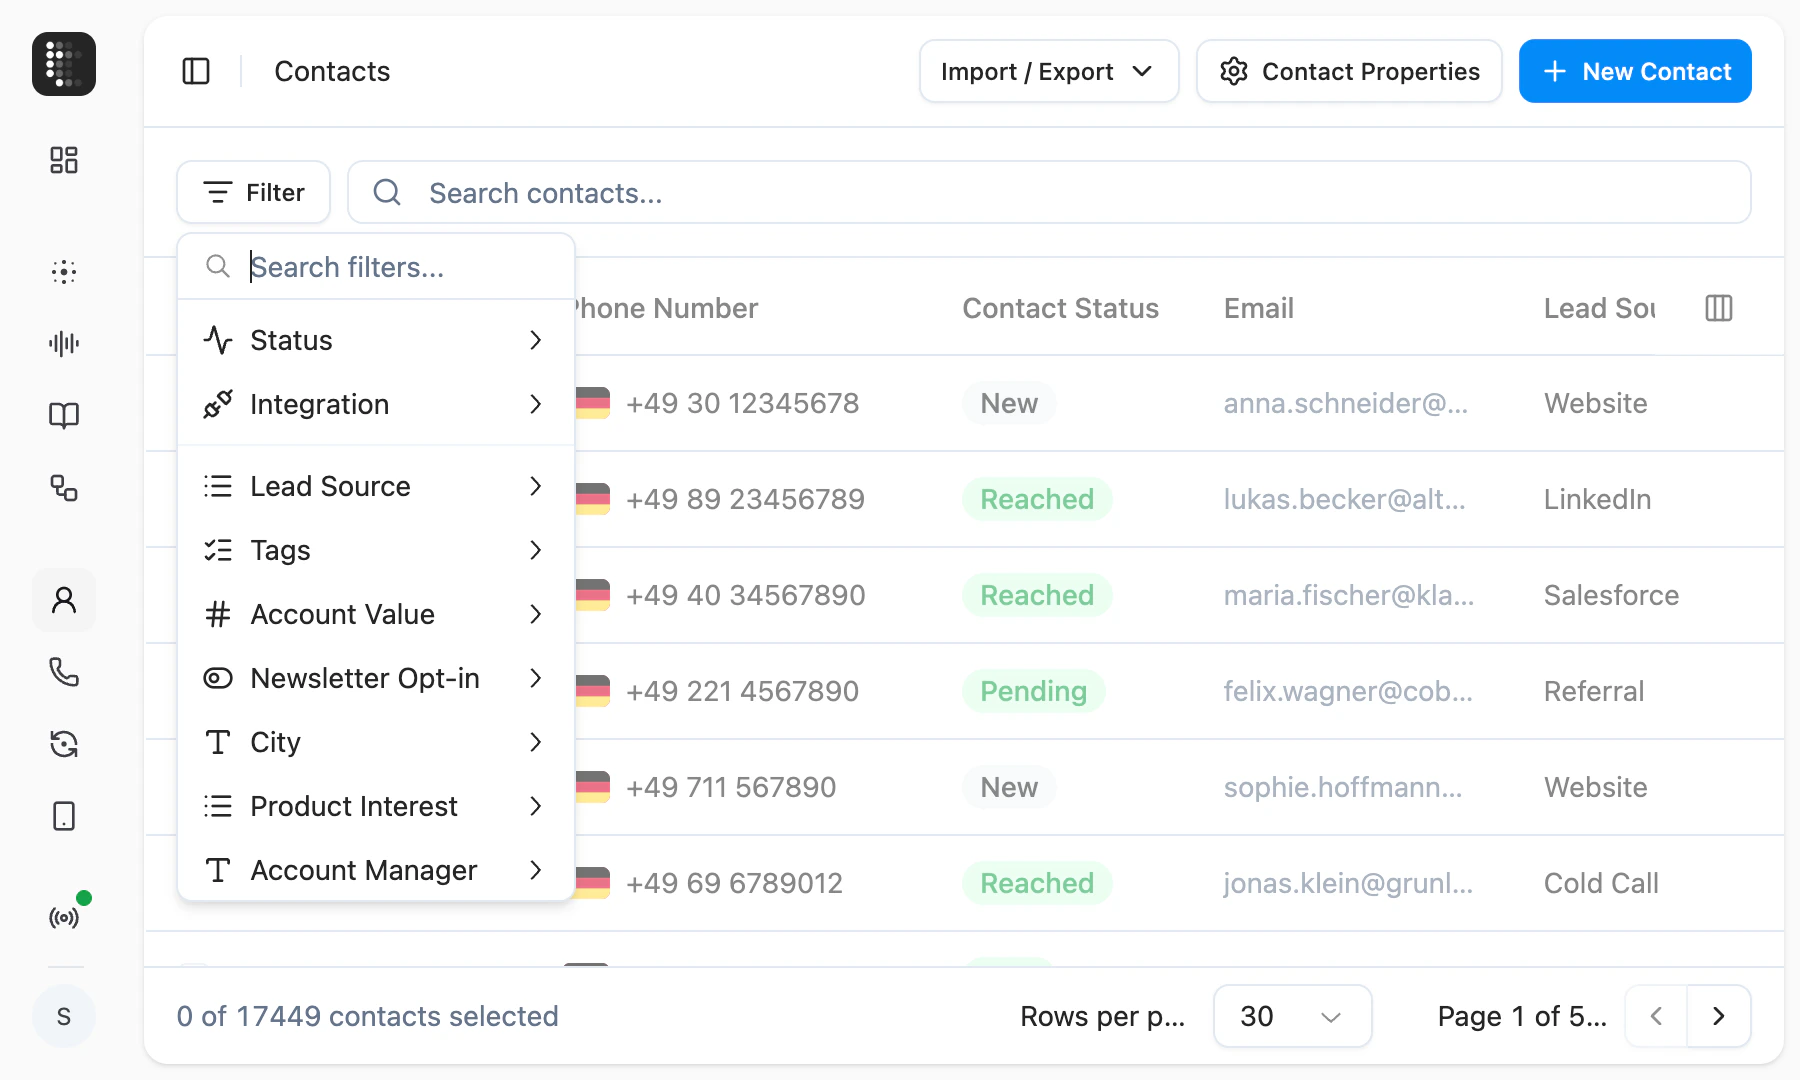Screen dimensions: 1800x1080
Task: Click the Tags checklist icon
Action: 218,550
